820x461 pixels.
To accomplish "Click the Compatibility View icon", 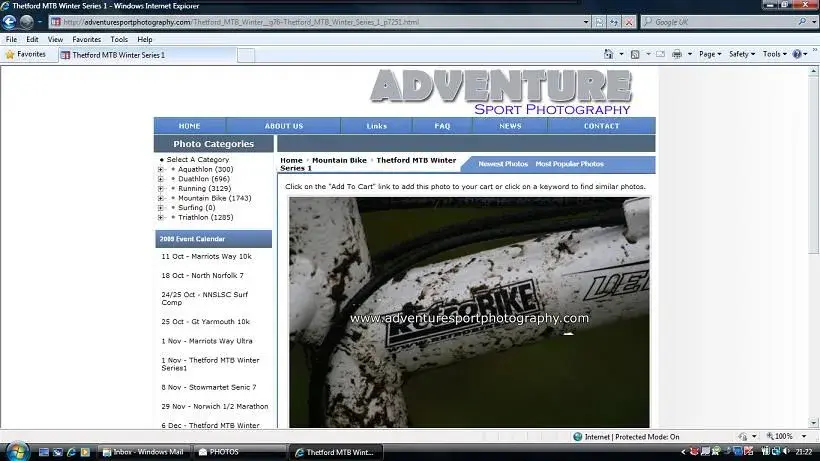I will point(599,22).
